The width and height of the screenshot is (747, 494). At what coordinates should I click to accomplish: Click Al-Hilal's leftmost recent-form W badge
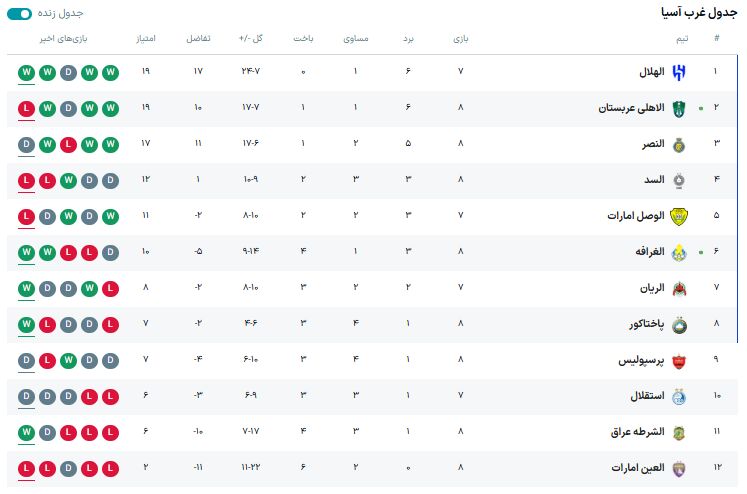point(26,72)
